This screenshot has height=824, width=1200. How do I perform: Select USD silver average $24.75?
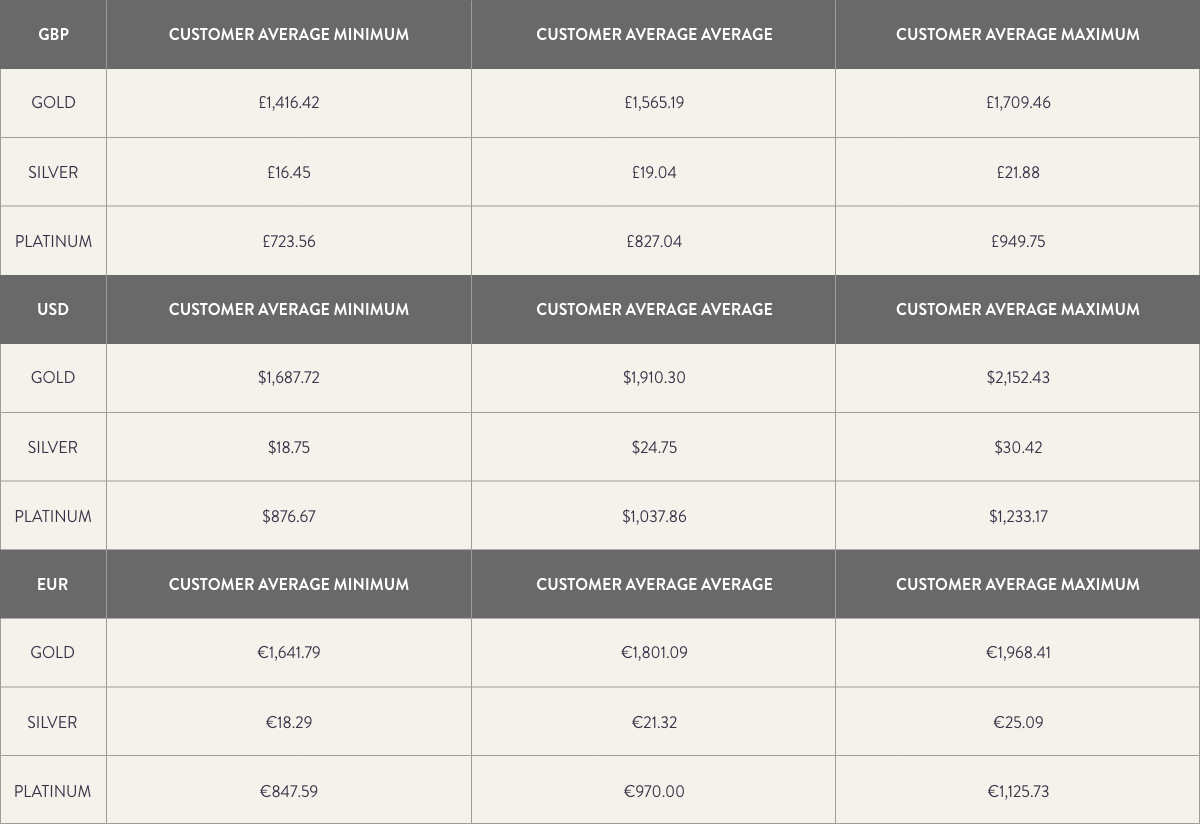pos(654,447)
